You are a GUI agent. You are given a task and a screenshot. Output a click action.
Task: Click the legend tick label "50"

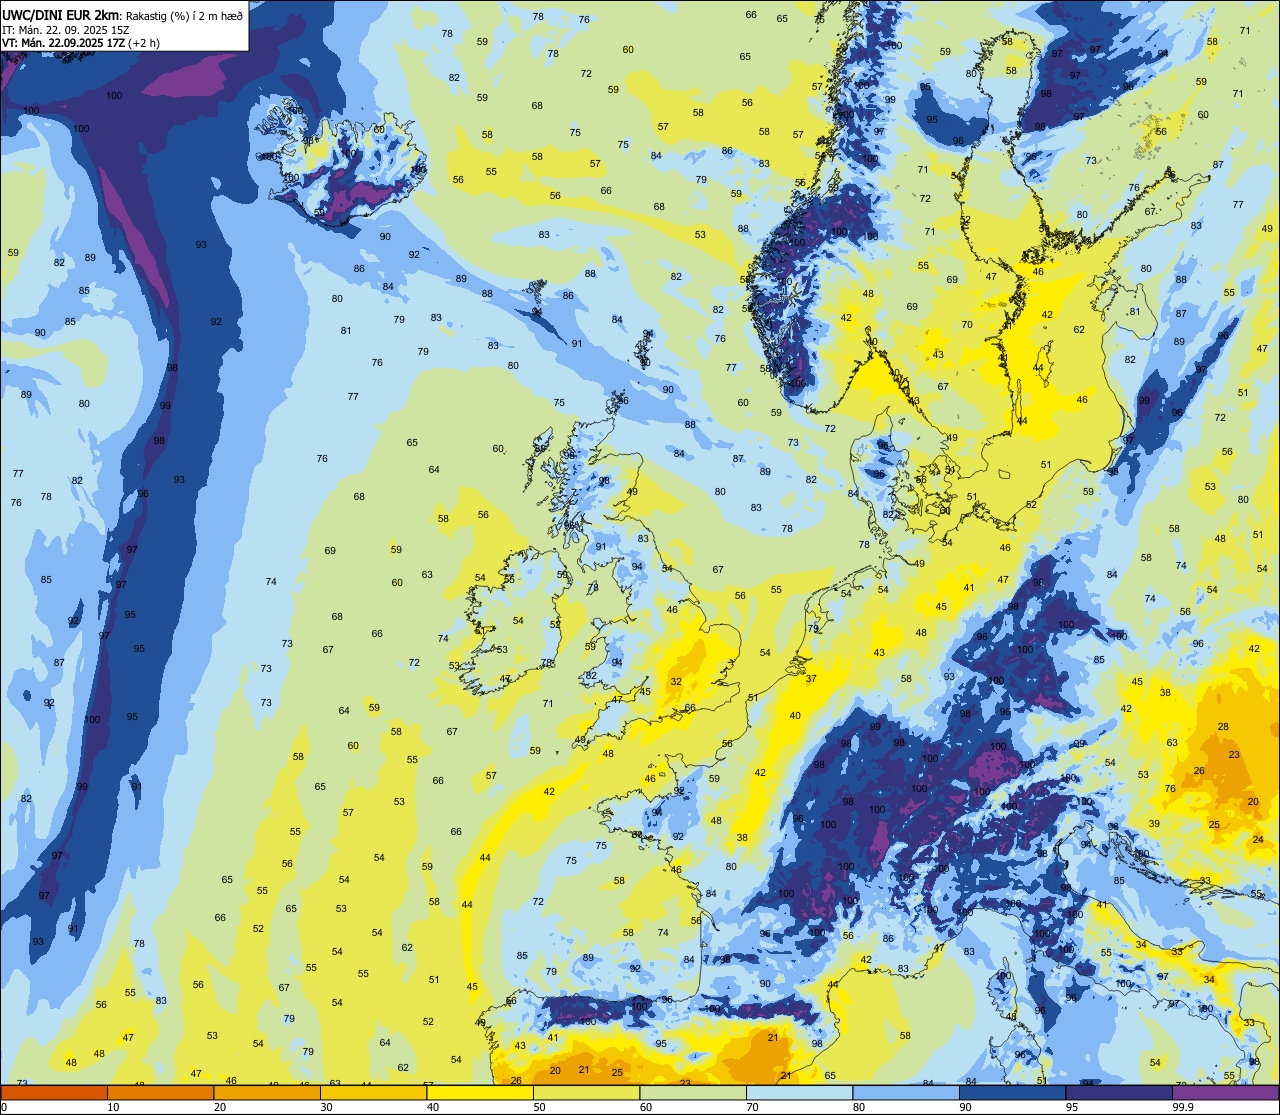point(539,1107)
